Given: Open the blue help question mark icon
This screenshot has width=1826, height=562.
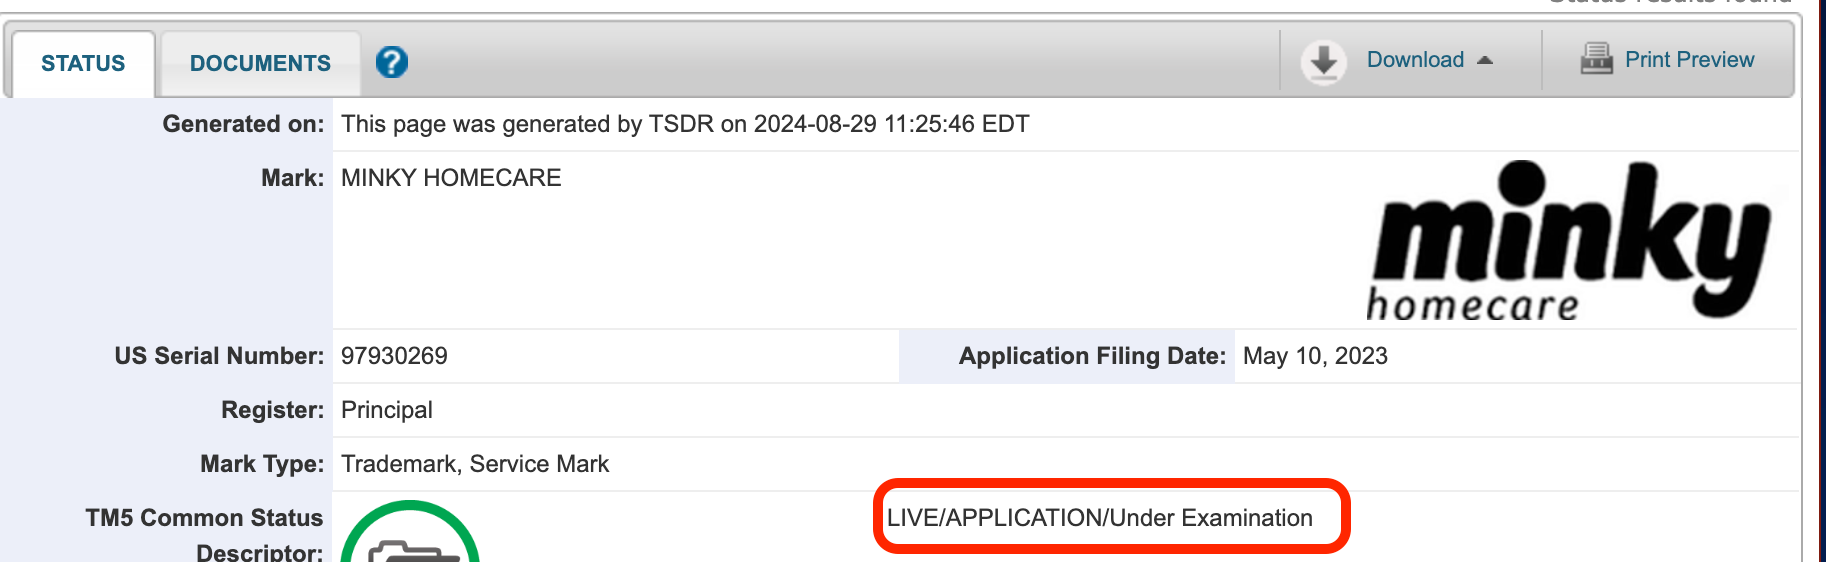Looking at the screenshot, I should 392,62.
